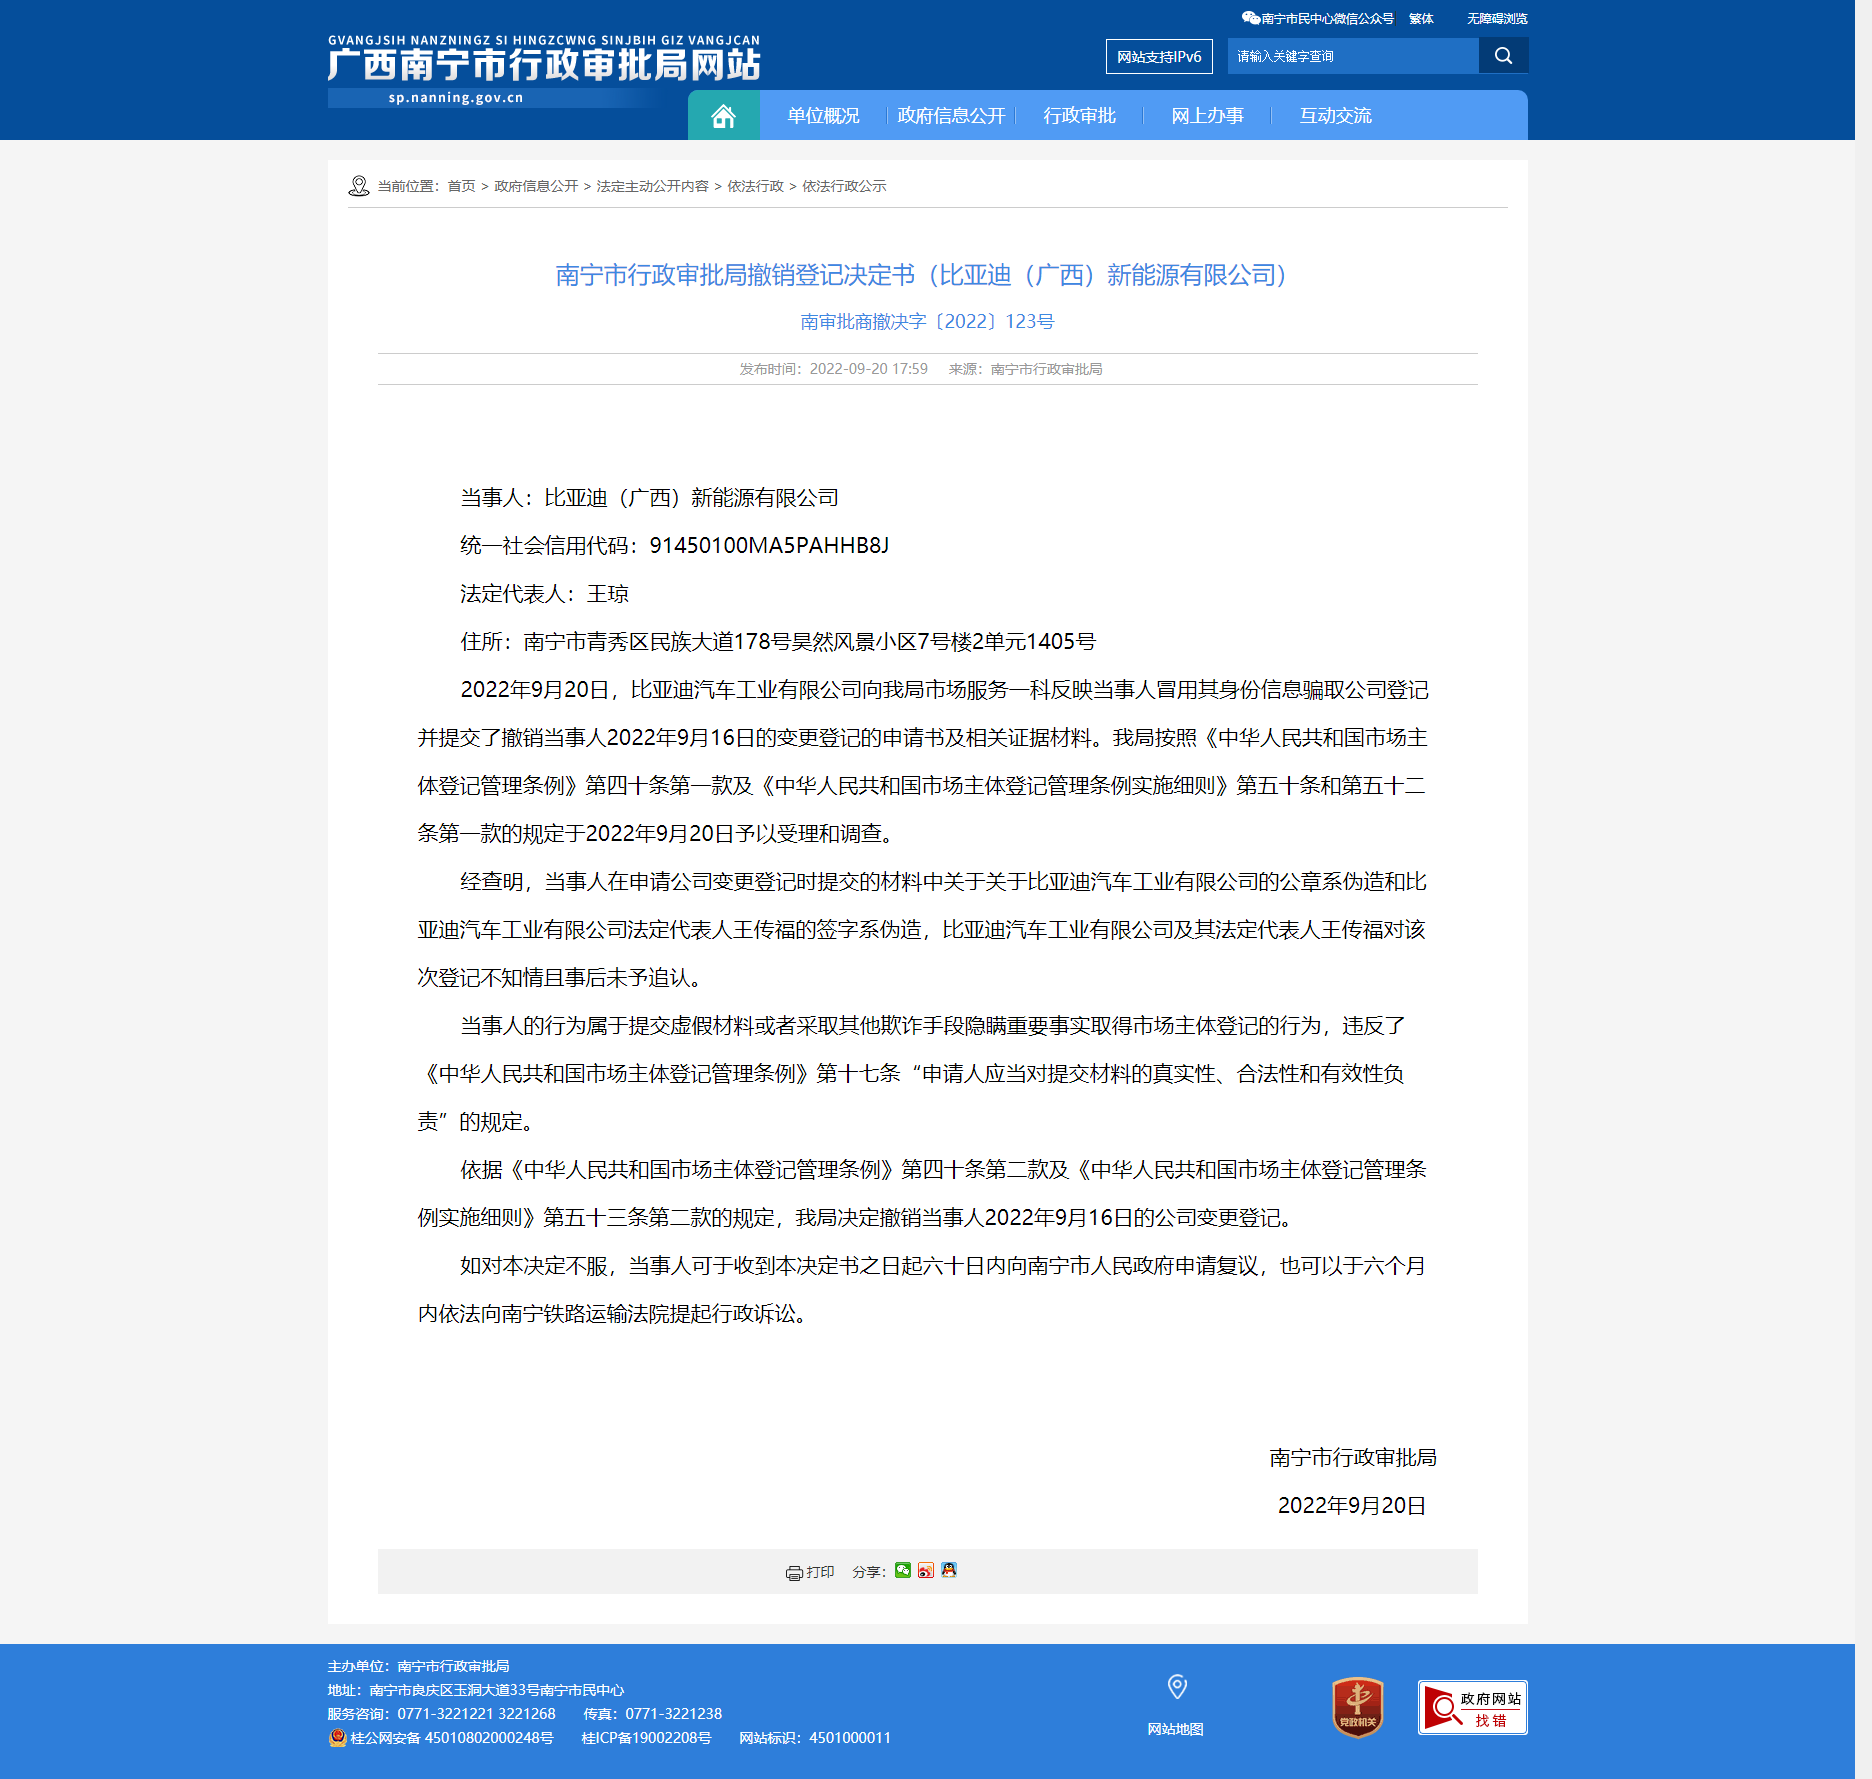
Task: Click 首页 in the breadcrumb
Action: pos(461,186)
